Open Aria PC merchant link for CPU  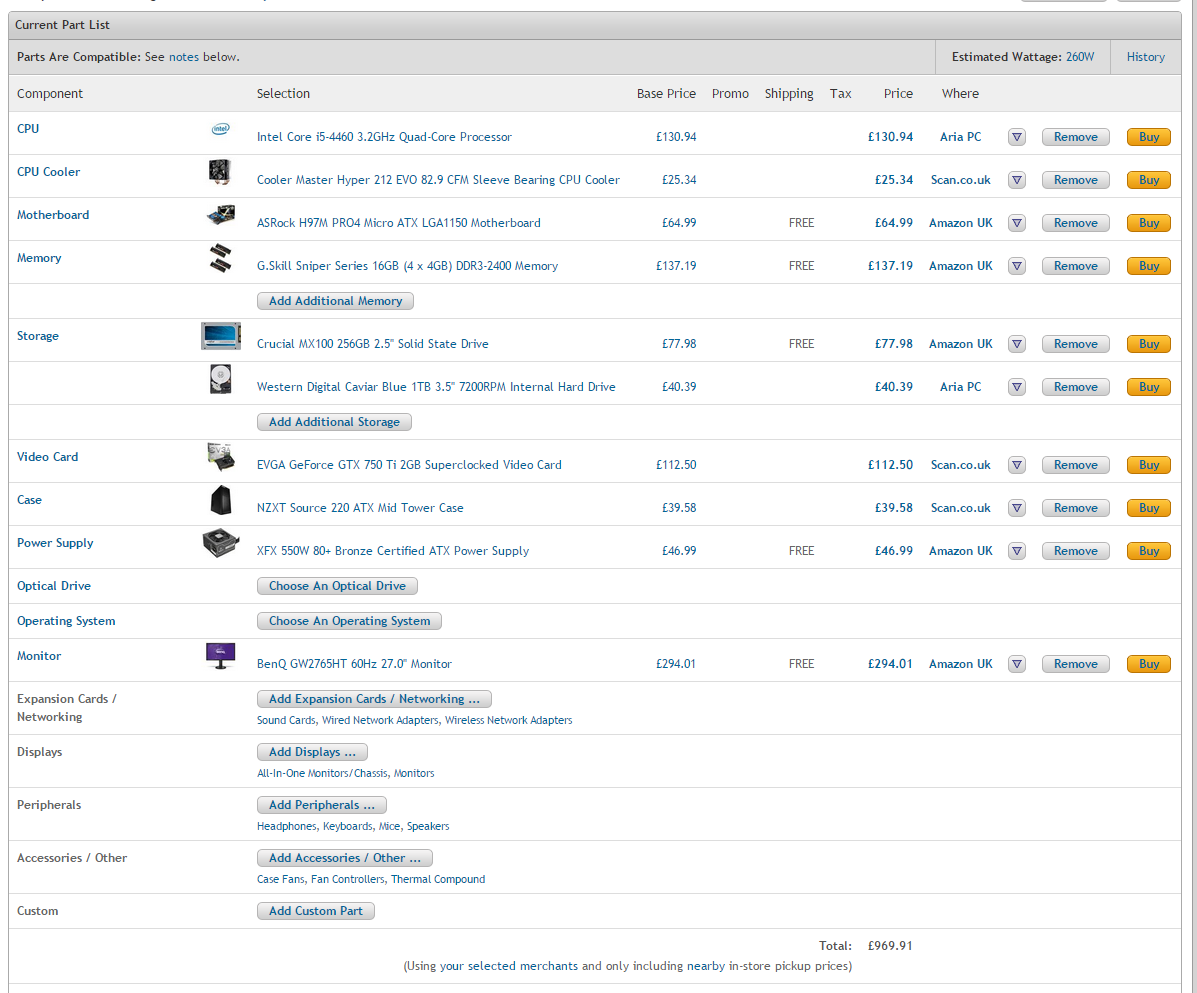coord(960,137)
